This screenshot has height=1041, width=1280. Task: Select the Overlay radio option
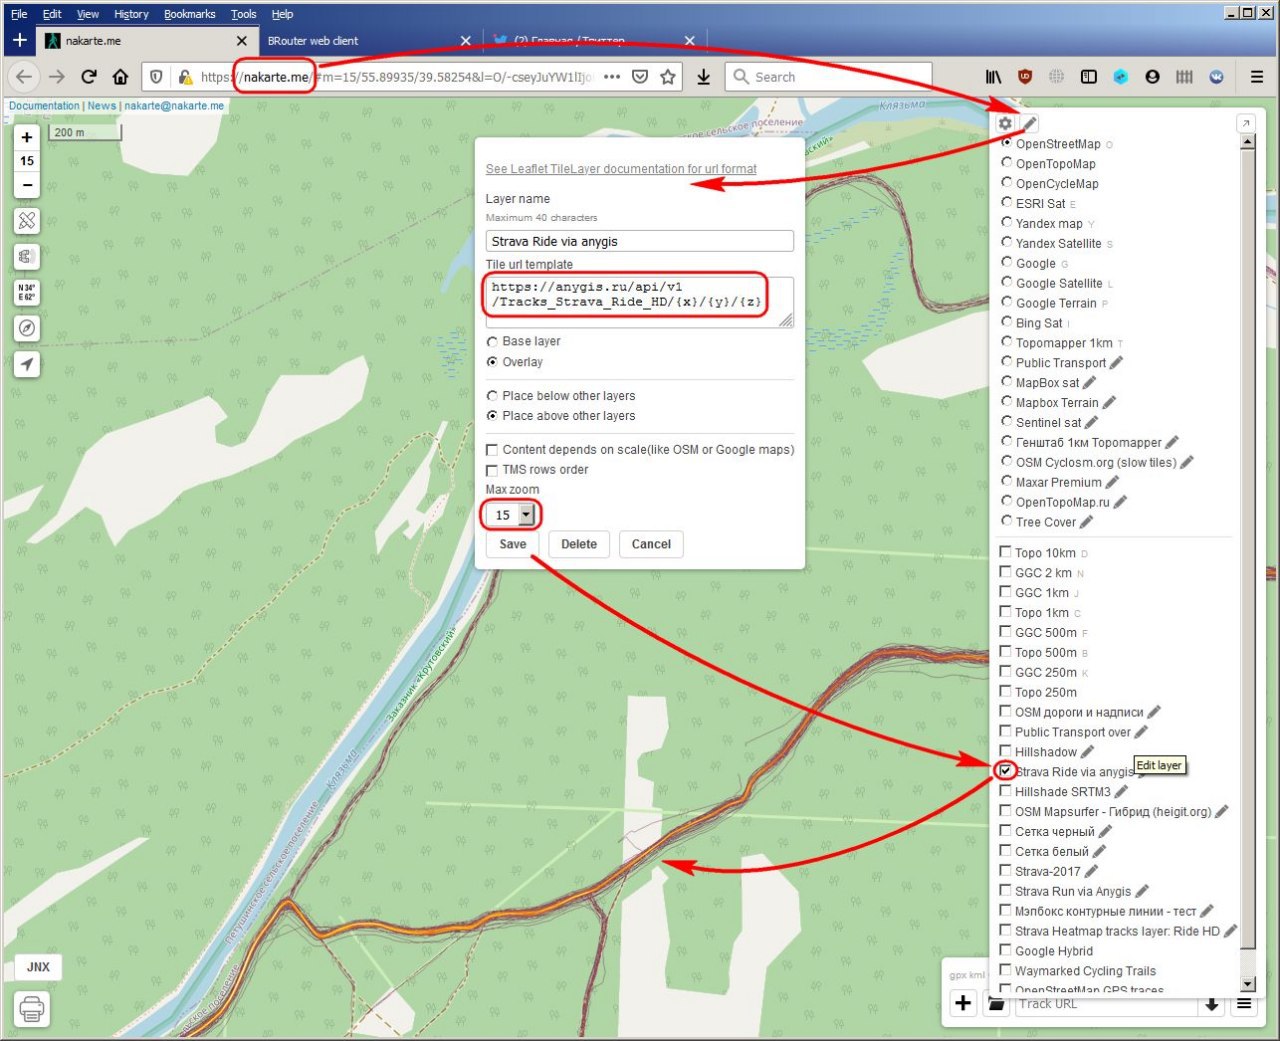(492, 362)
